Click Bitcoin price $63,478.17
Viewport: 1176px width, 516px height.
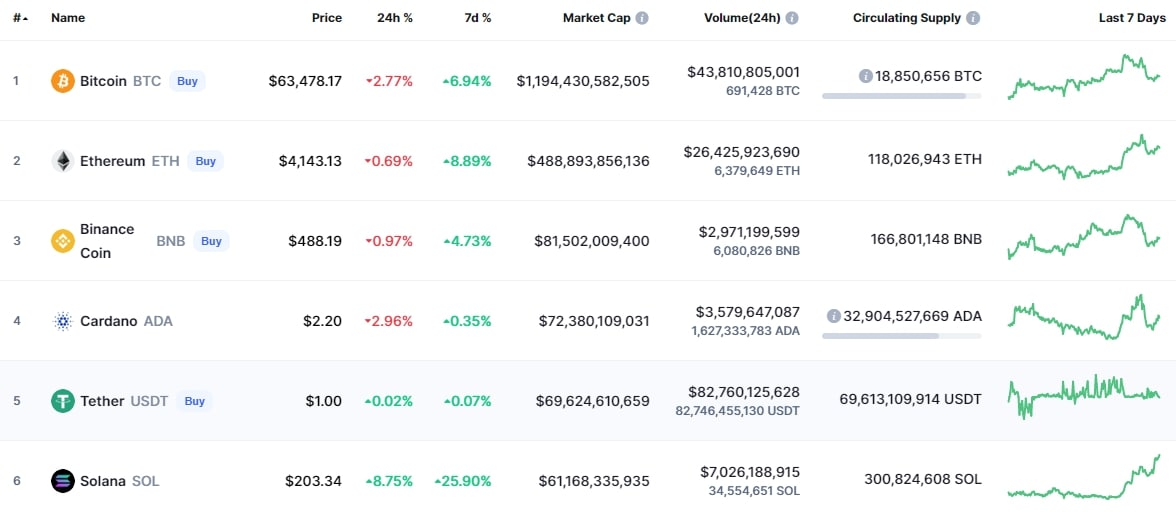pos(305,81)
